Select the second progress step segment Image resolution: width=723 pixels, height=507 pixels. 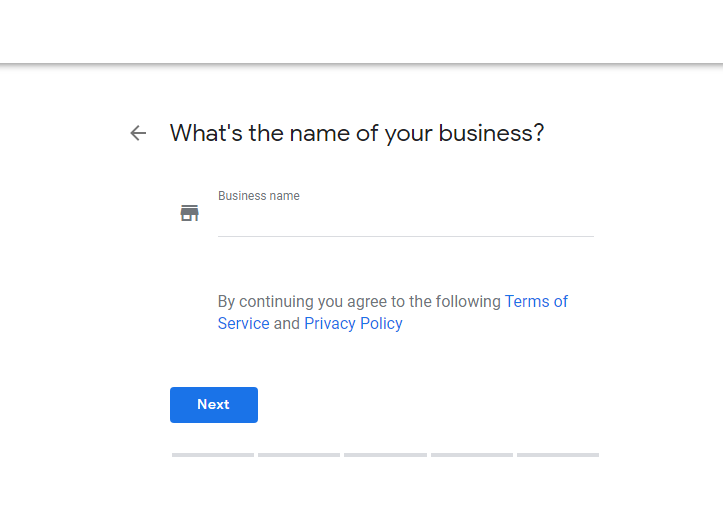coord(299,455)
